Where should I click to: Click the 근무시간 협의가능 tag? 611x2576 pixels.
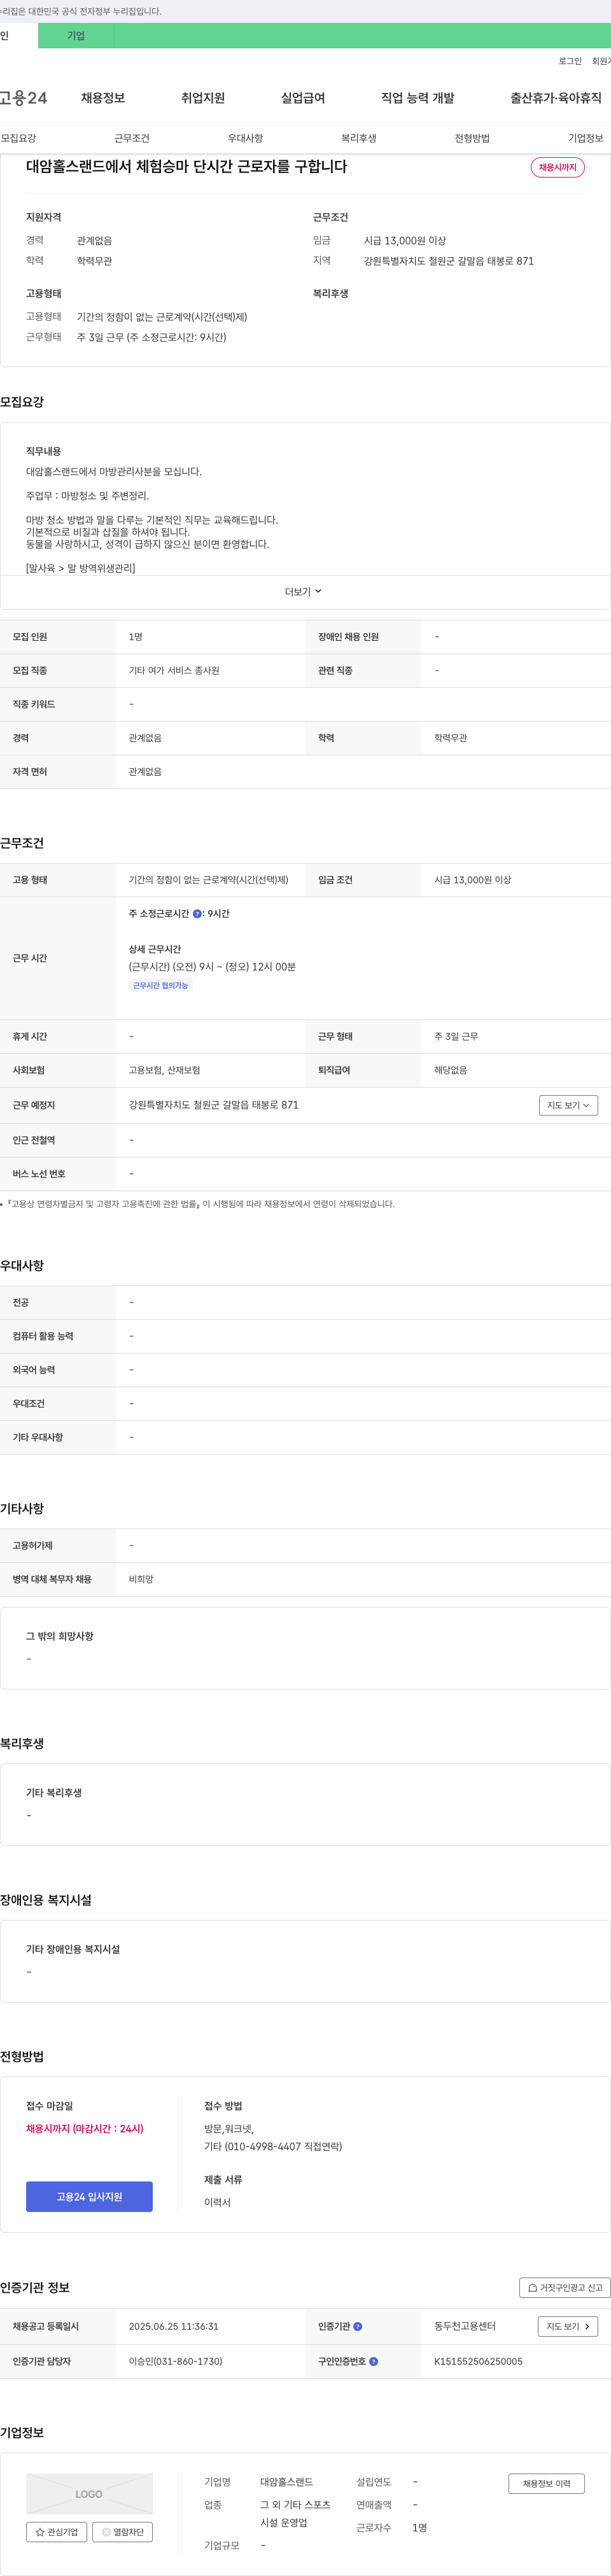[161, 985]
